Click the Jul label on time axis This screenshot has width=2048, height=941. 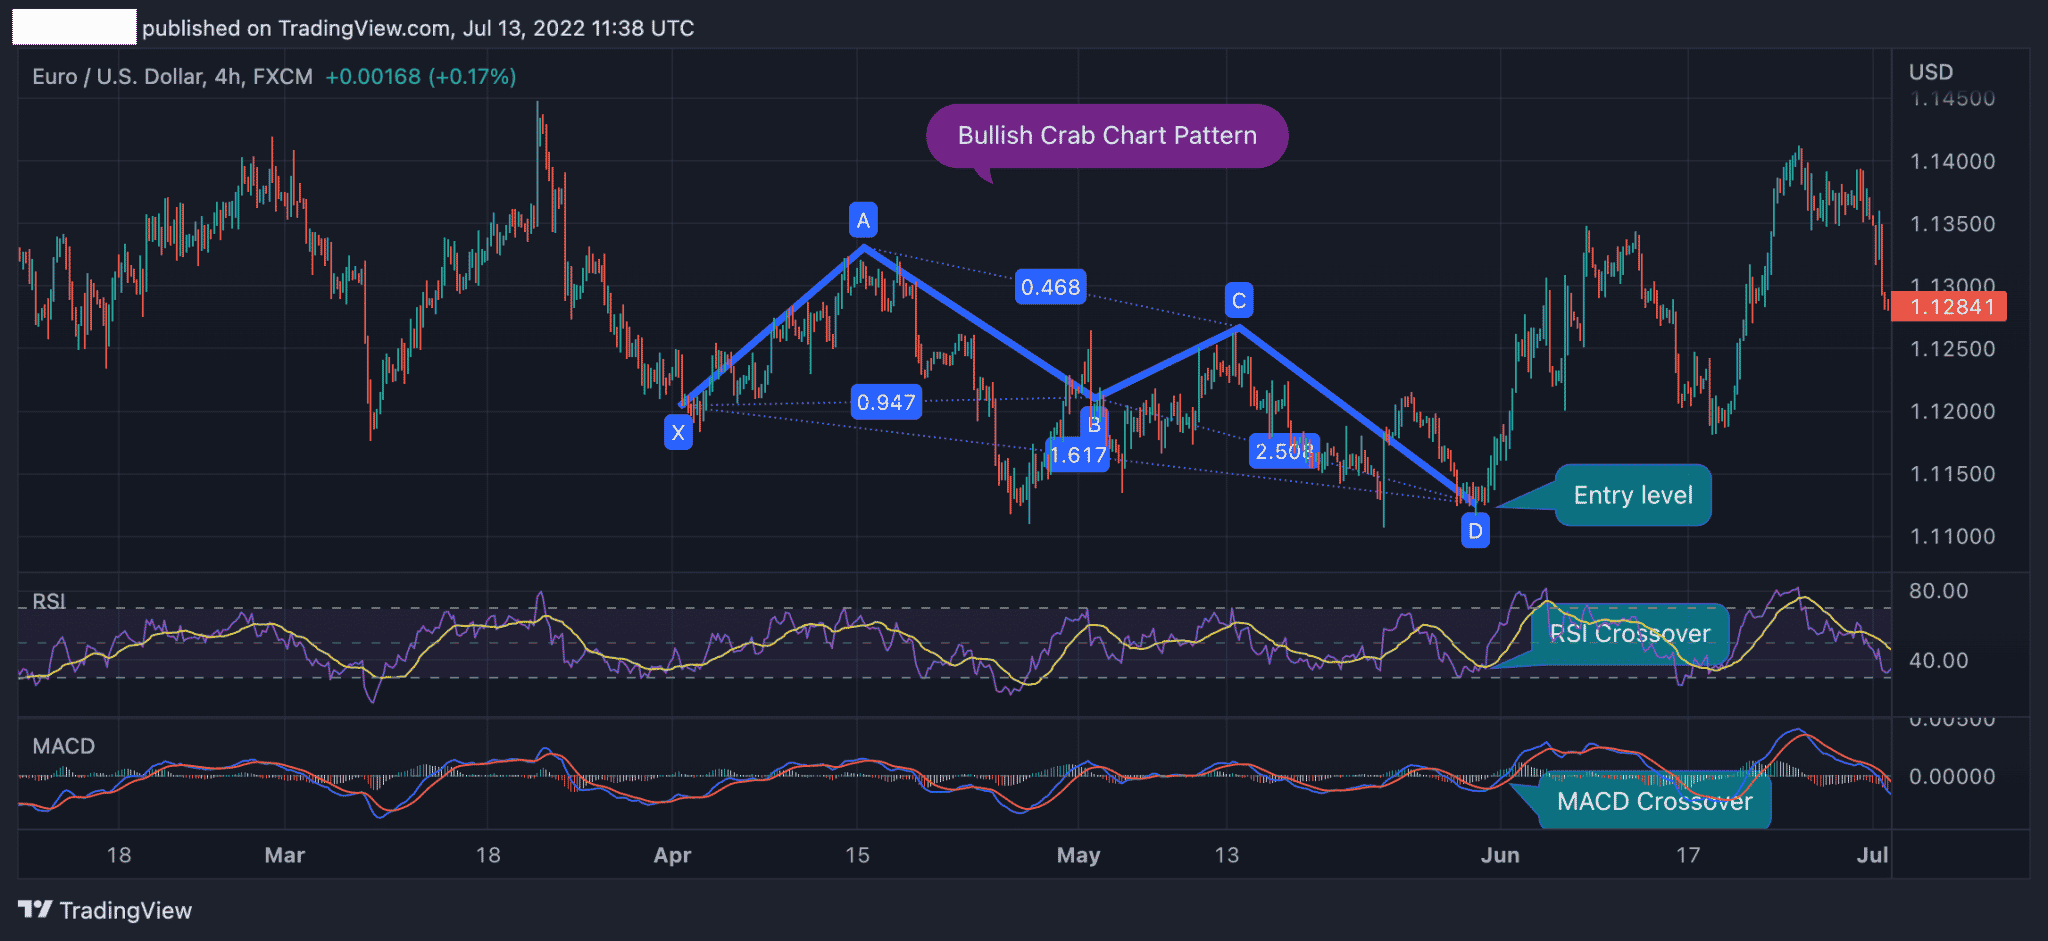1872,855
